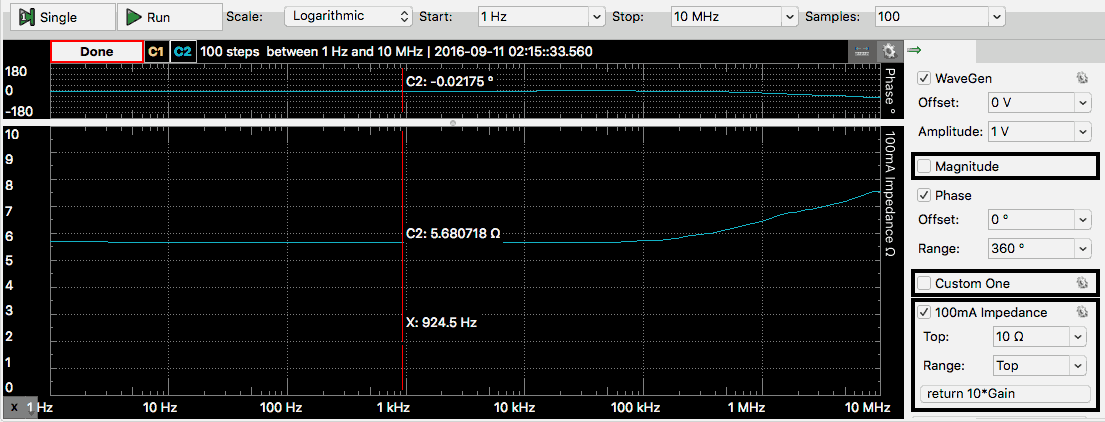1105x422 pixels.
Task: Click the -180 phase axis value
Action: coord(19,111)
